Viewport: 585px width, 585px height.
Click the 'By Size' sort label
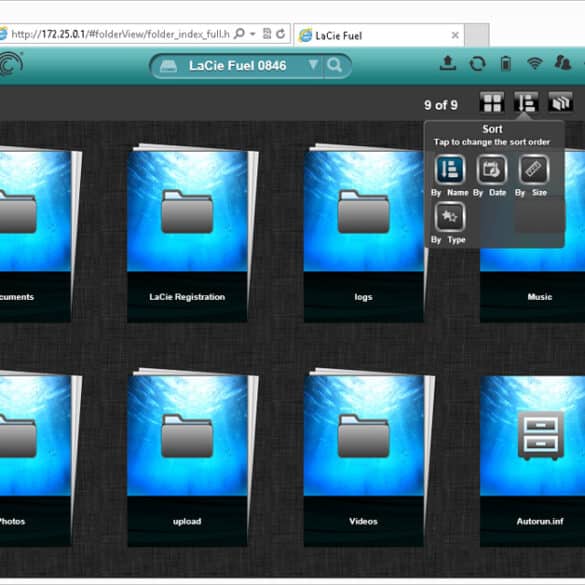coord(531,193)
